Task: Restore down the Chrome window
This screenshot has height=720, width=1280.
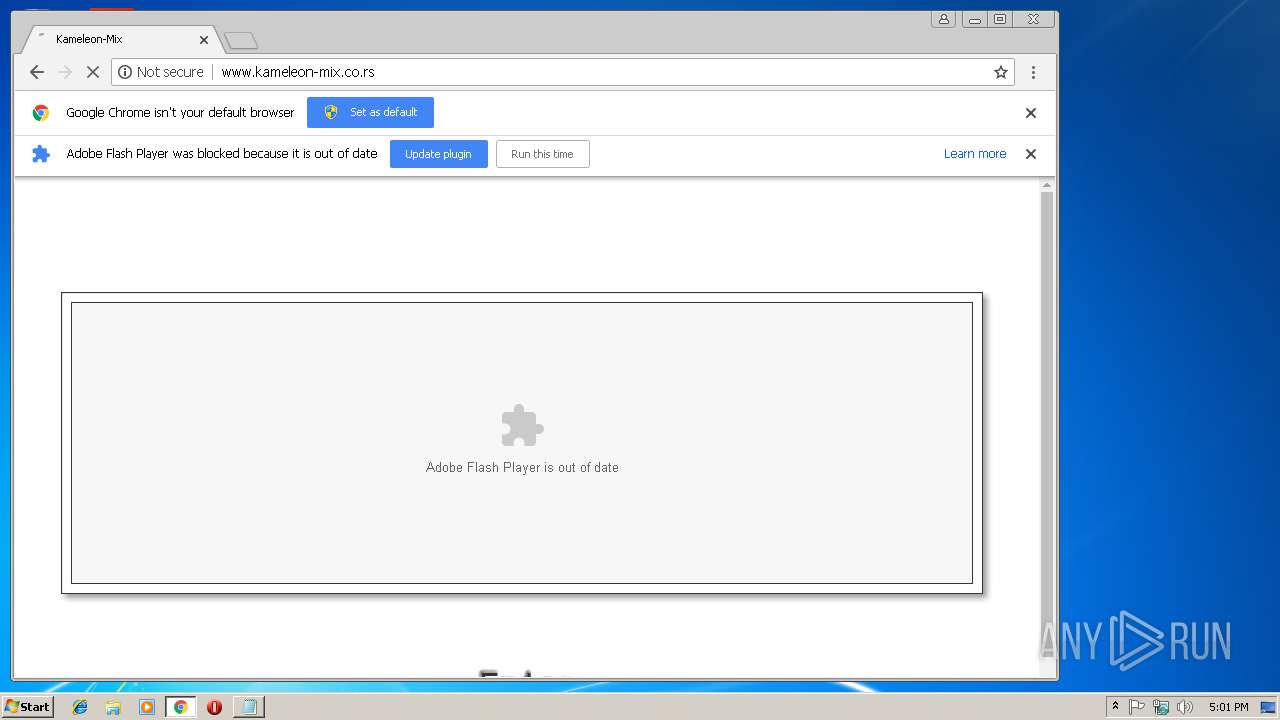Action: tap(999, 19)
